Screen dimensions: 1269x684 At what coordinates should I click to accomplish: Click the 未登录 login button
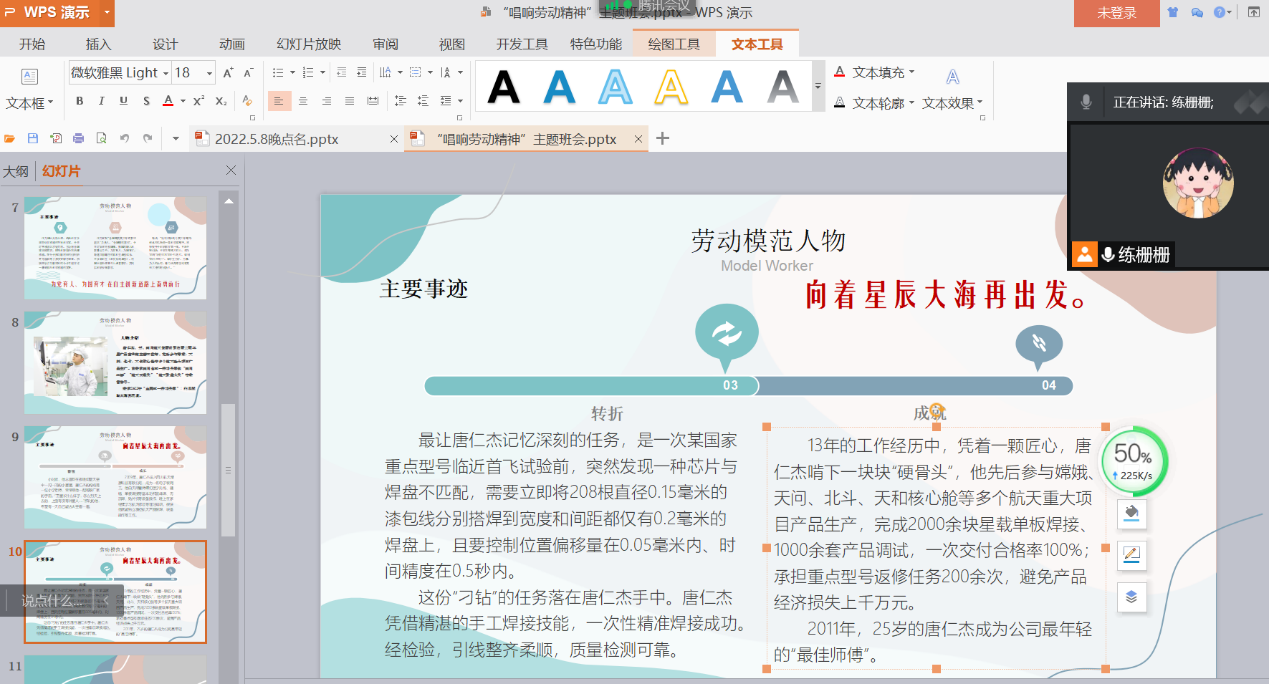coord(1116,13)
